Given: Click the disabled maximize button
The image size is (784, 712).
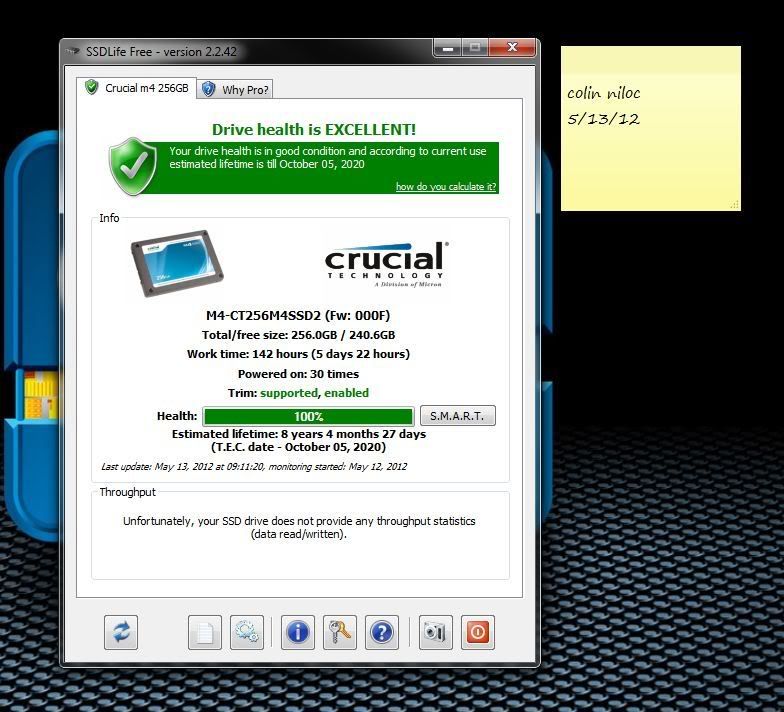Looking at the screenshot, I should [x=475, y=48].
